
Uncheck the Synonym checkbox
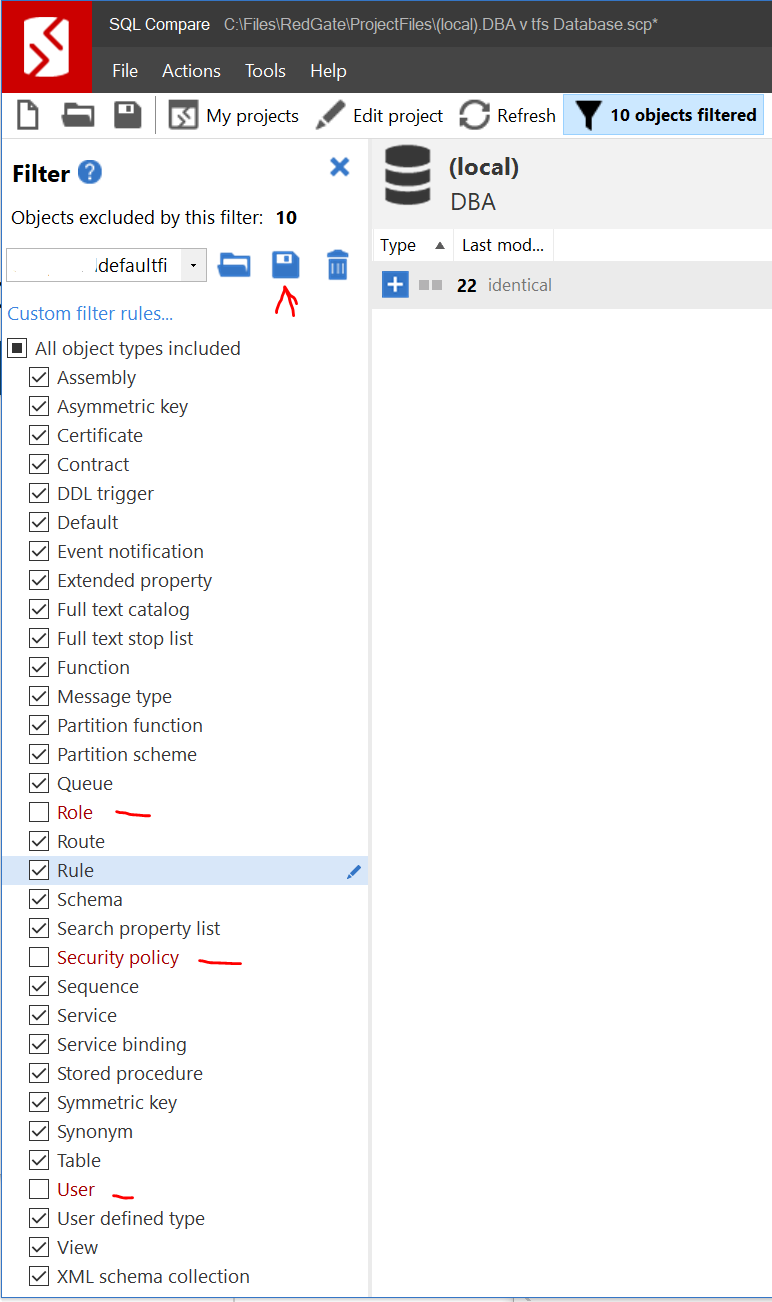(x=39, y=1132)
